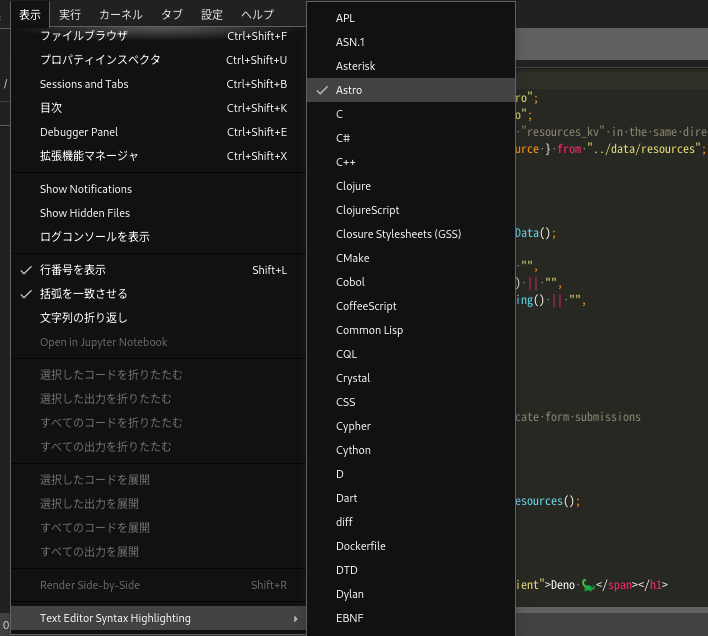This screenshot has width=708, height=636.
Task: Open the 表示 menu
Action: (x=30, y=14)
